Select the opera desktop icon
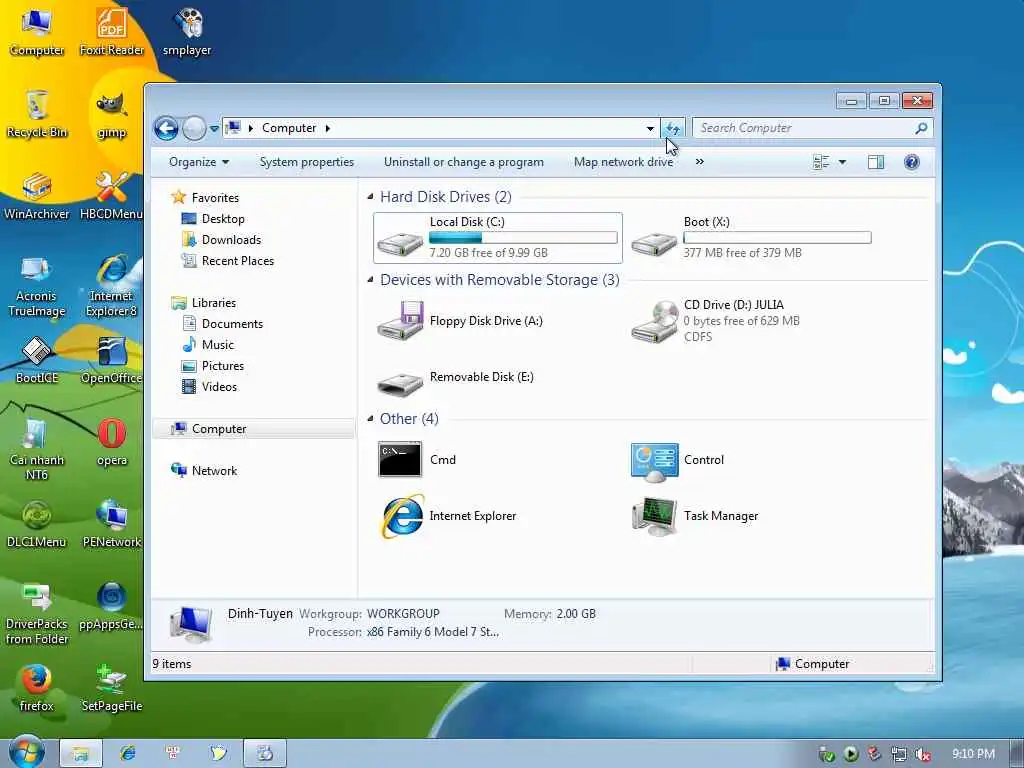This screenshot has width=1024, height=768. click(x=112, y=443)
